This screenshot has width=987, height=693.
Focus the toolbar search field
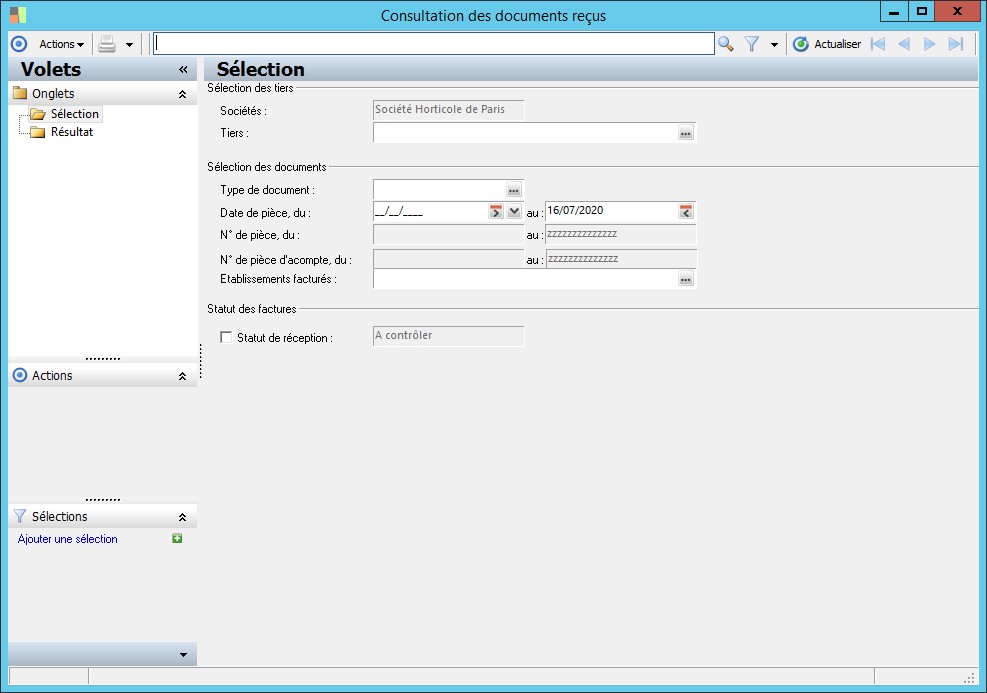[434, 43]
